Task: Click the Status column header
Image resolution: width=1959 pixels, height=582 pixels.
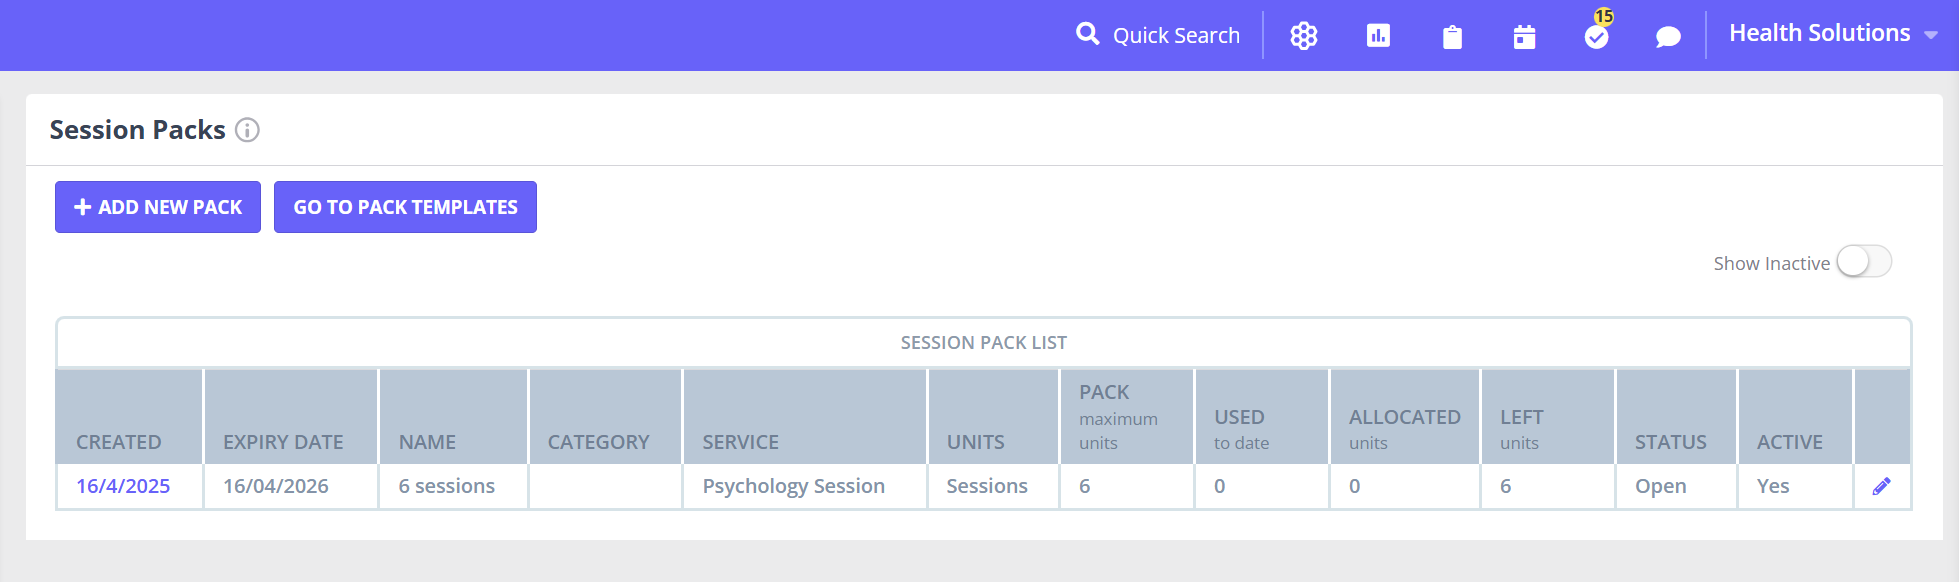Action: (1670, 442)
